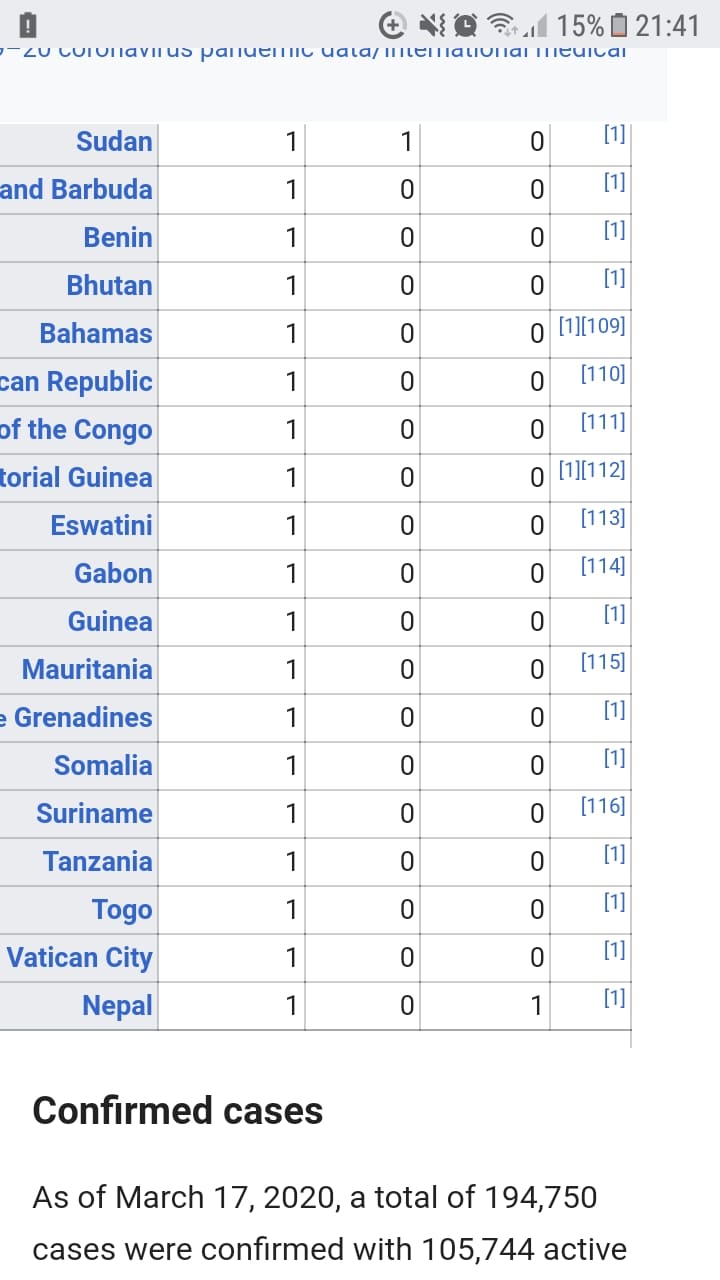This screenshot has height=1280, width=720.
Task: Open the Bhutan article link
Action: coord(109,286)
